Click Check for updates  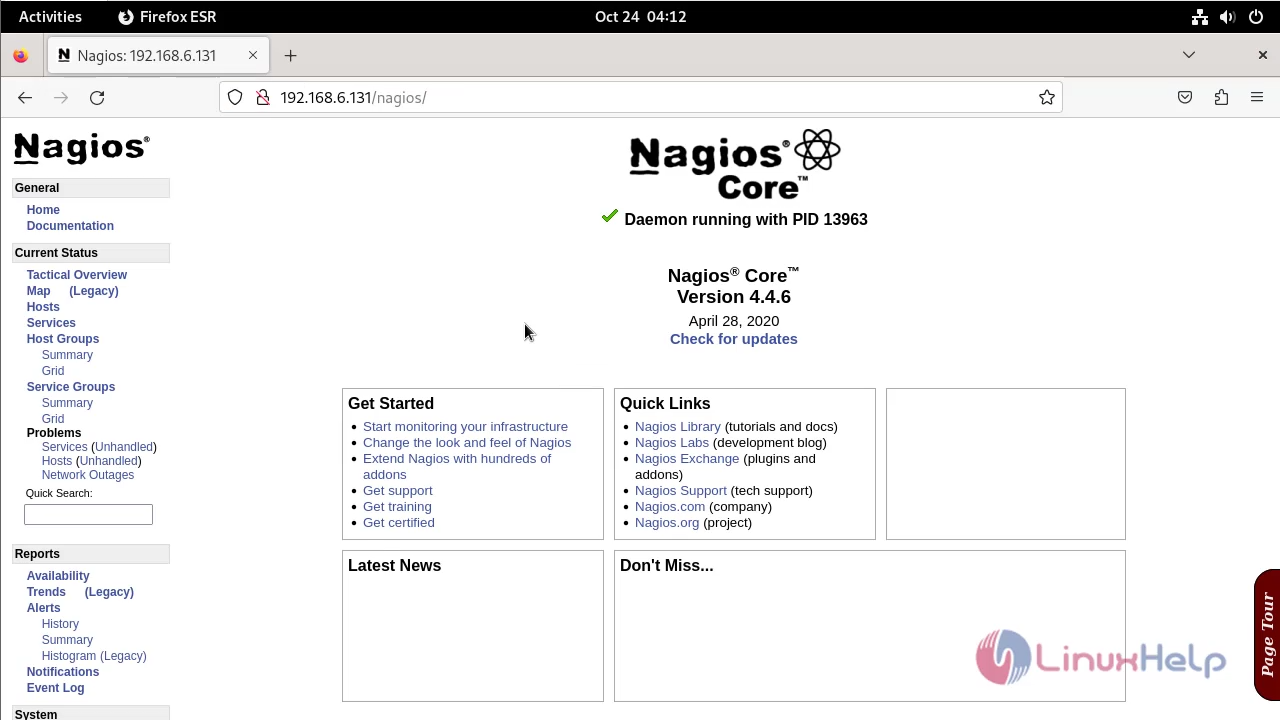tap(734, 339)
